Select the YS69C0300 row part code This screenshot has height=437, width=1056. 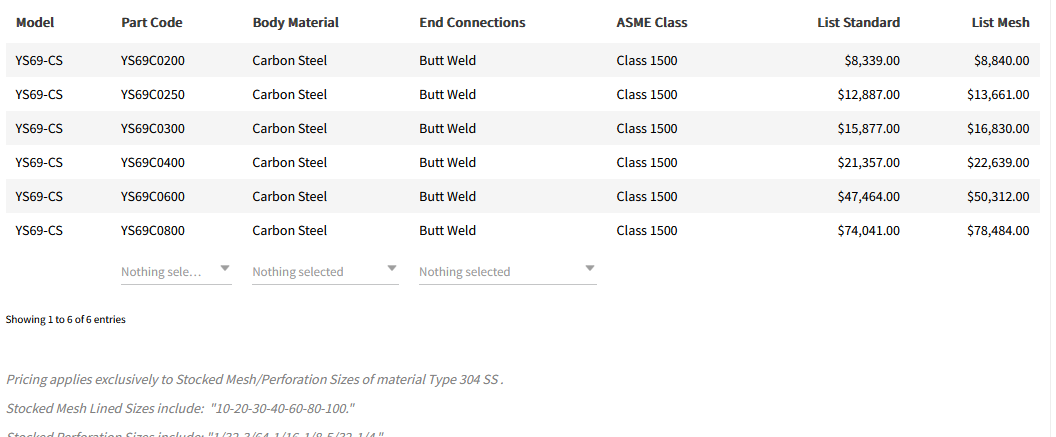click(152, 128)
